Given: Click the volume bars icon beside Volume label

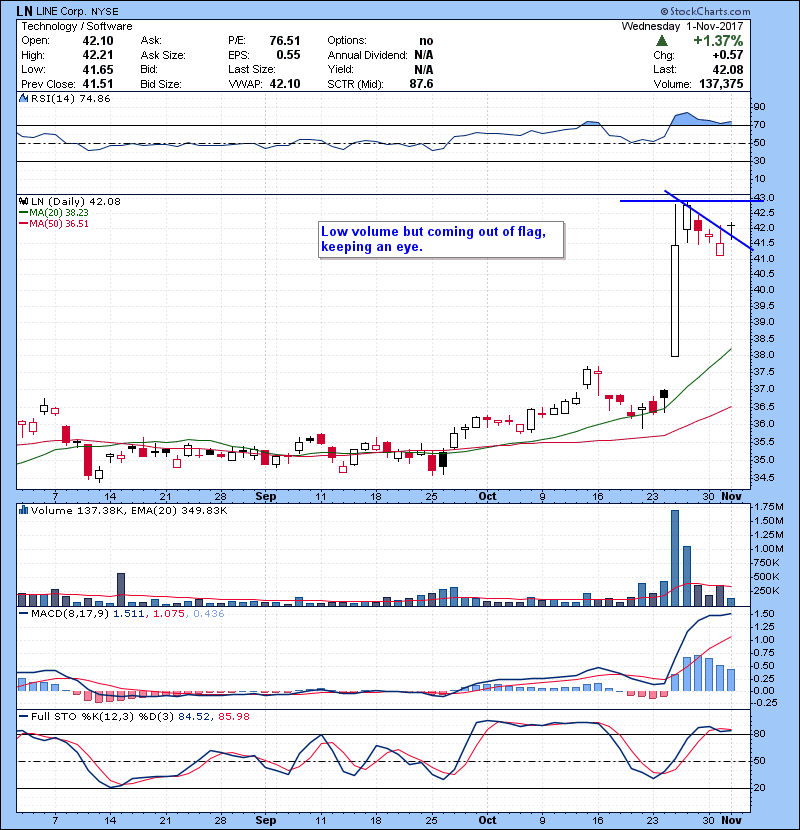Looking at the screenshot, I should 23,510.
